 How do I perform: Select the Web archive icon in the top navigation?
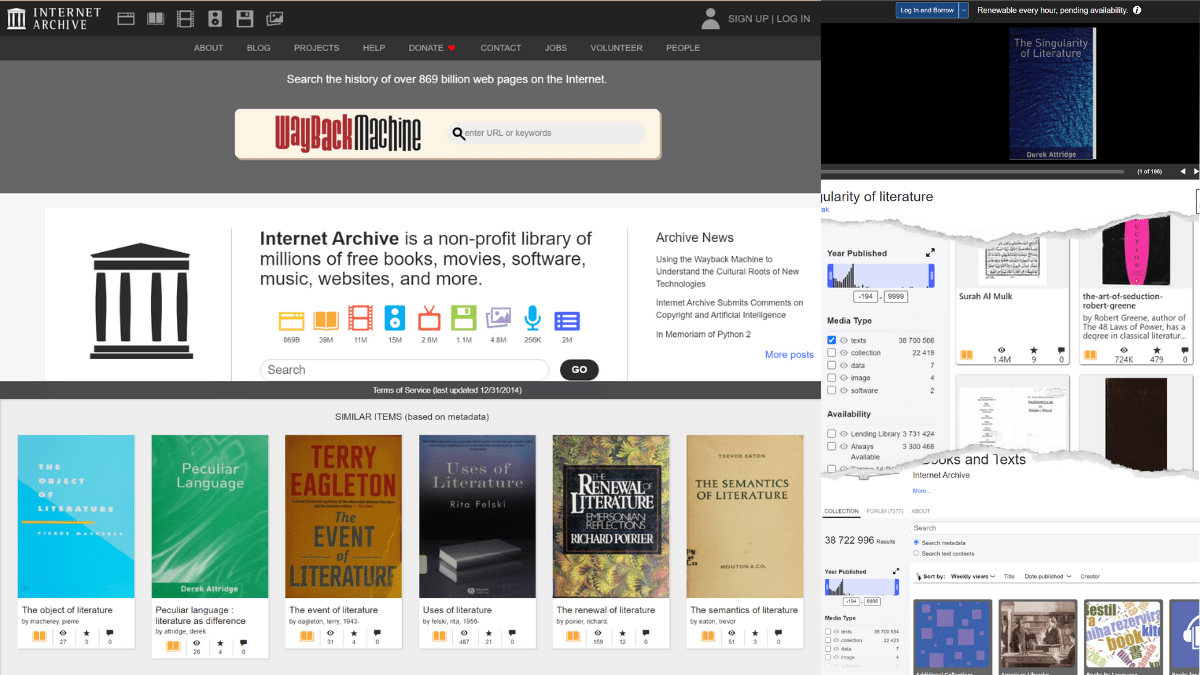[x=128, y=18]
